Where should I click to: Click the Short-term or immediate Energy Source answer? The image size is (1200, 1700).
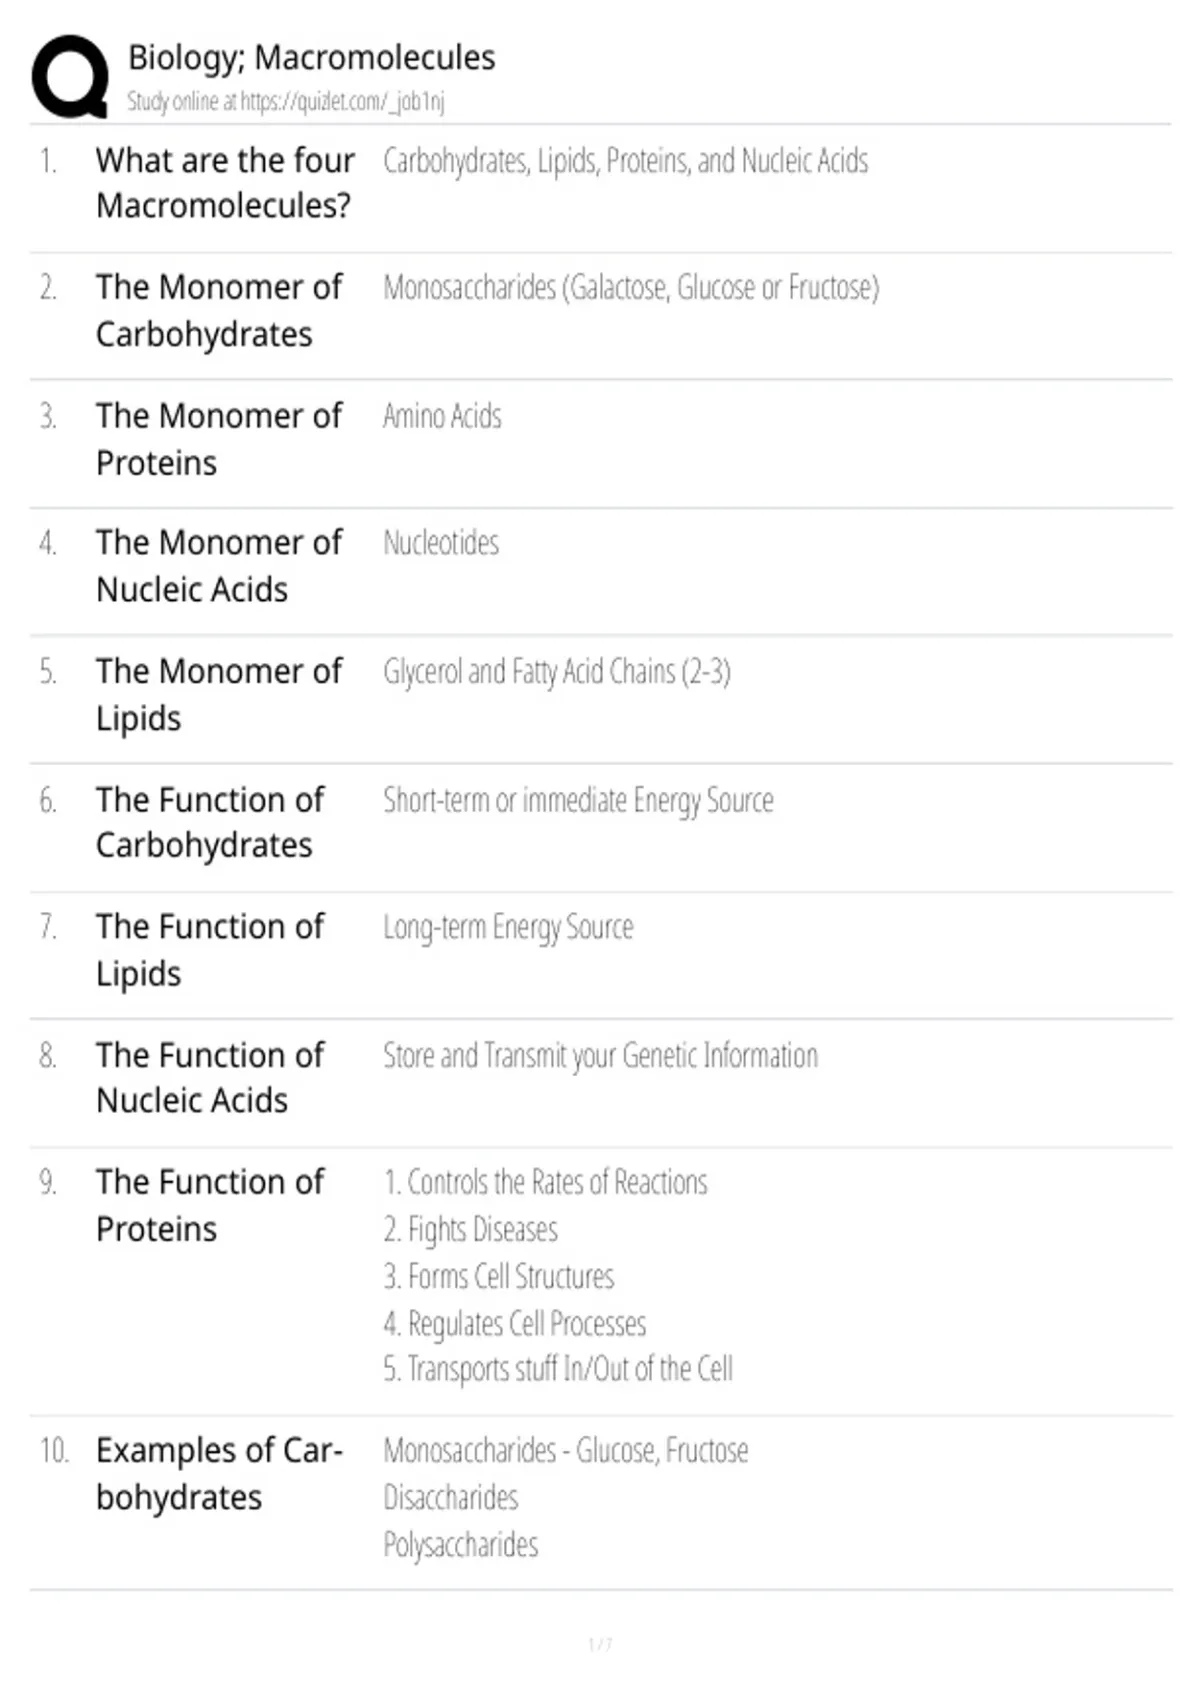tap(578, 801)
